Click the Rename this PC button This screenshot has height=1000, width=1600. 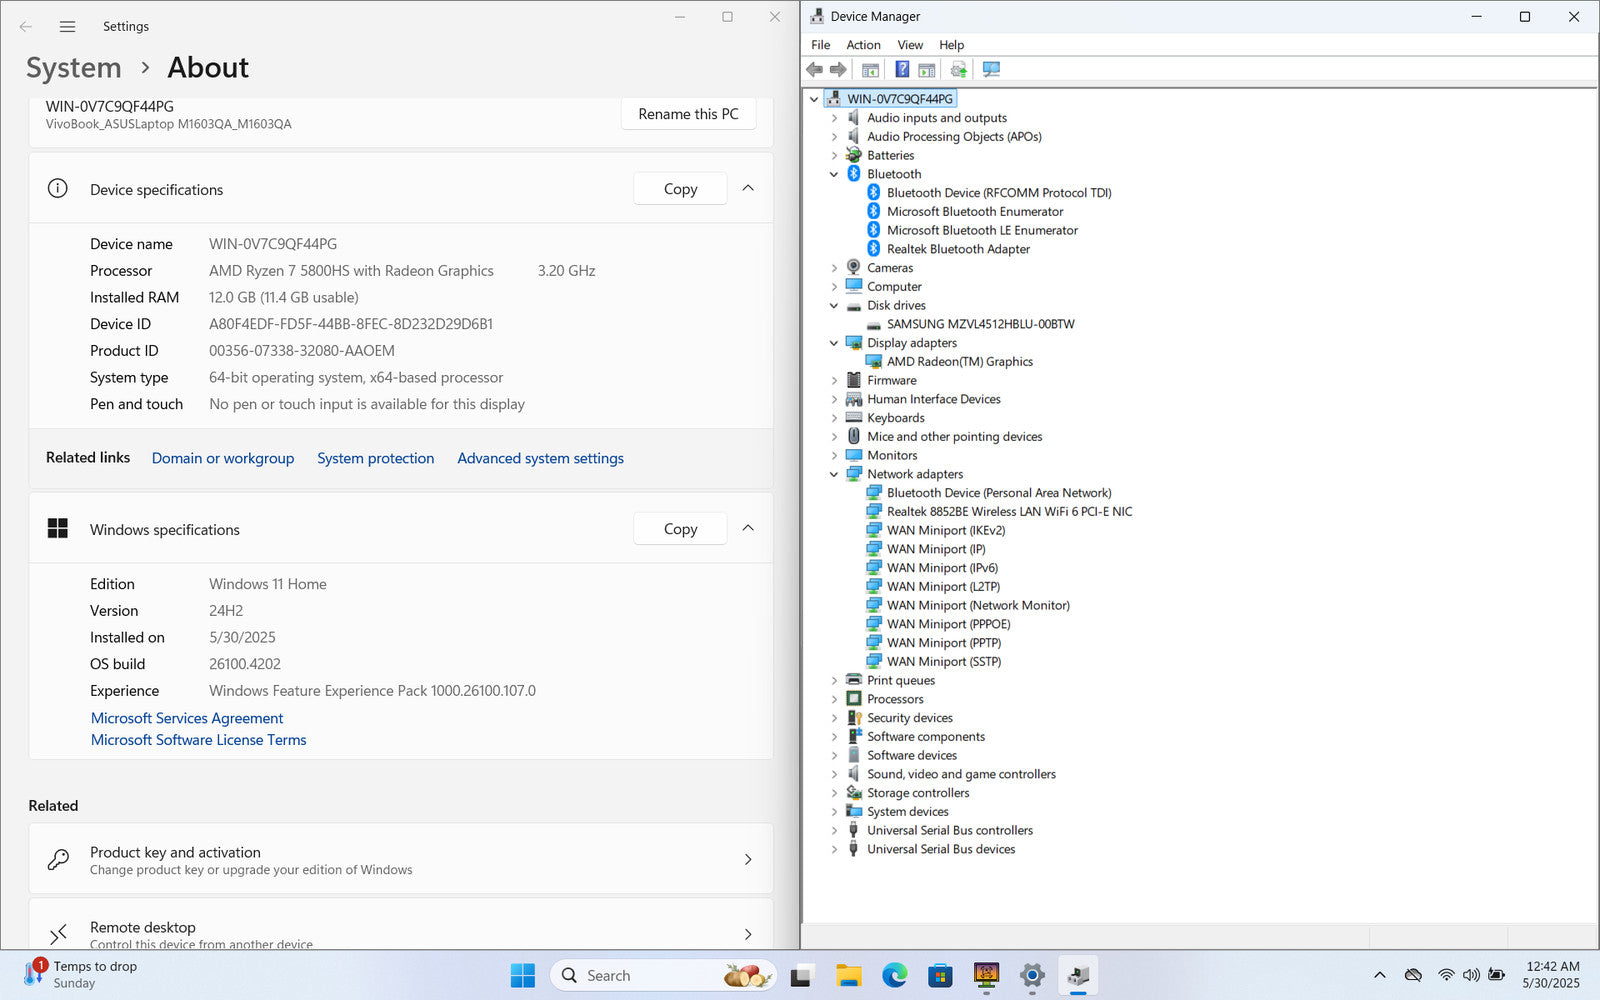688,114
